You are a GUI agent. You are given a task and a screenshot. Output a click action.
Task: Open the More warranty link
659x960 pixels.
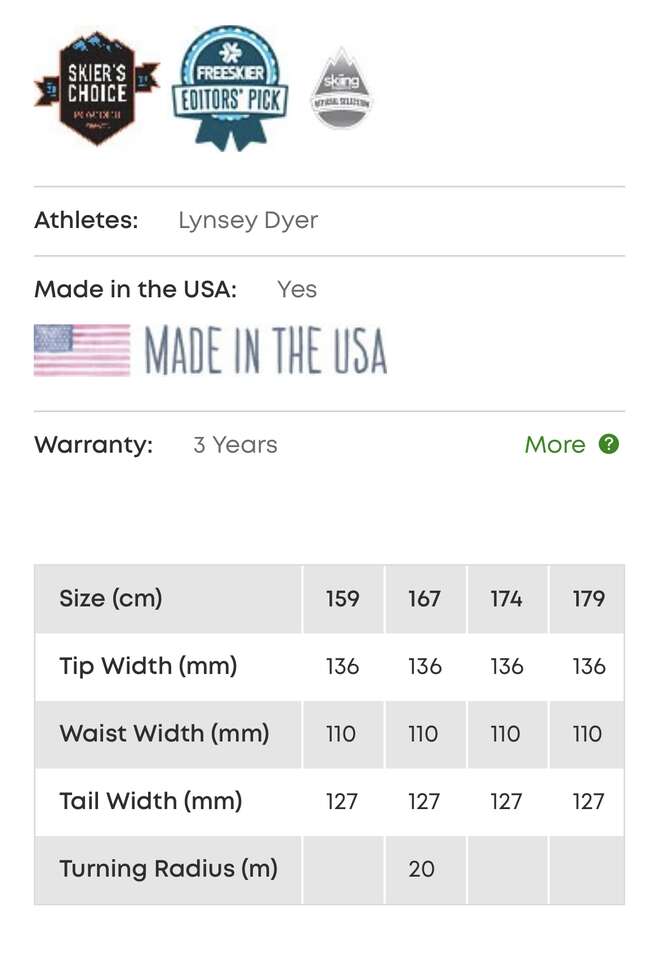point(555,445)
